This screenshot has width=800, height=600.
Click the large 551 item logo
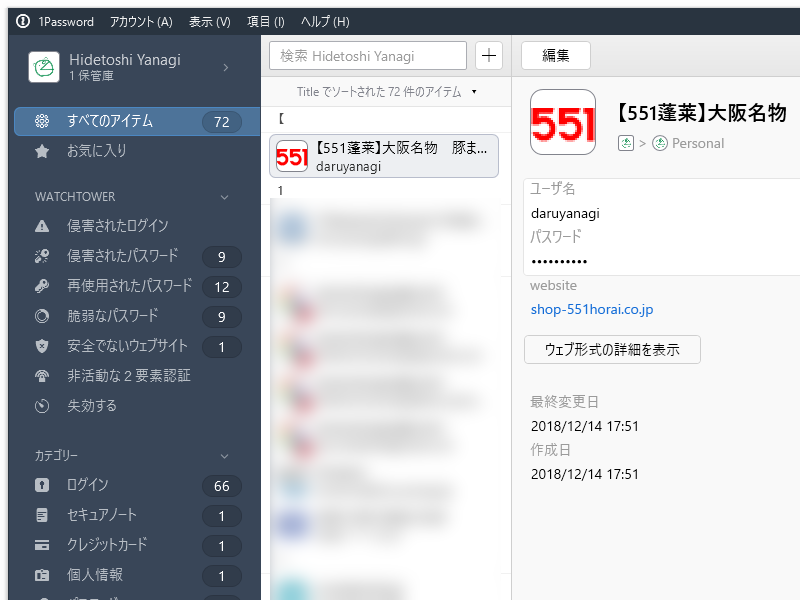[x=563, y=122]
